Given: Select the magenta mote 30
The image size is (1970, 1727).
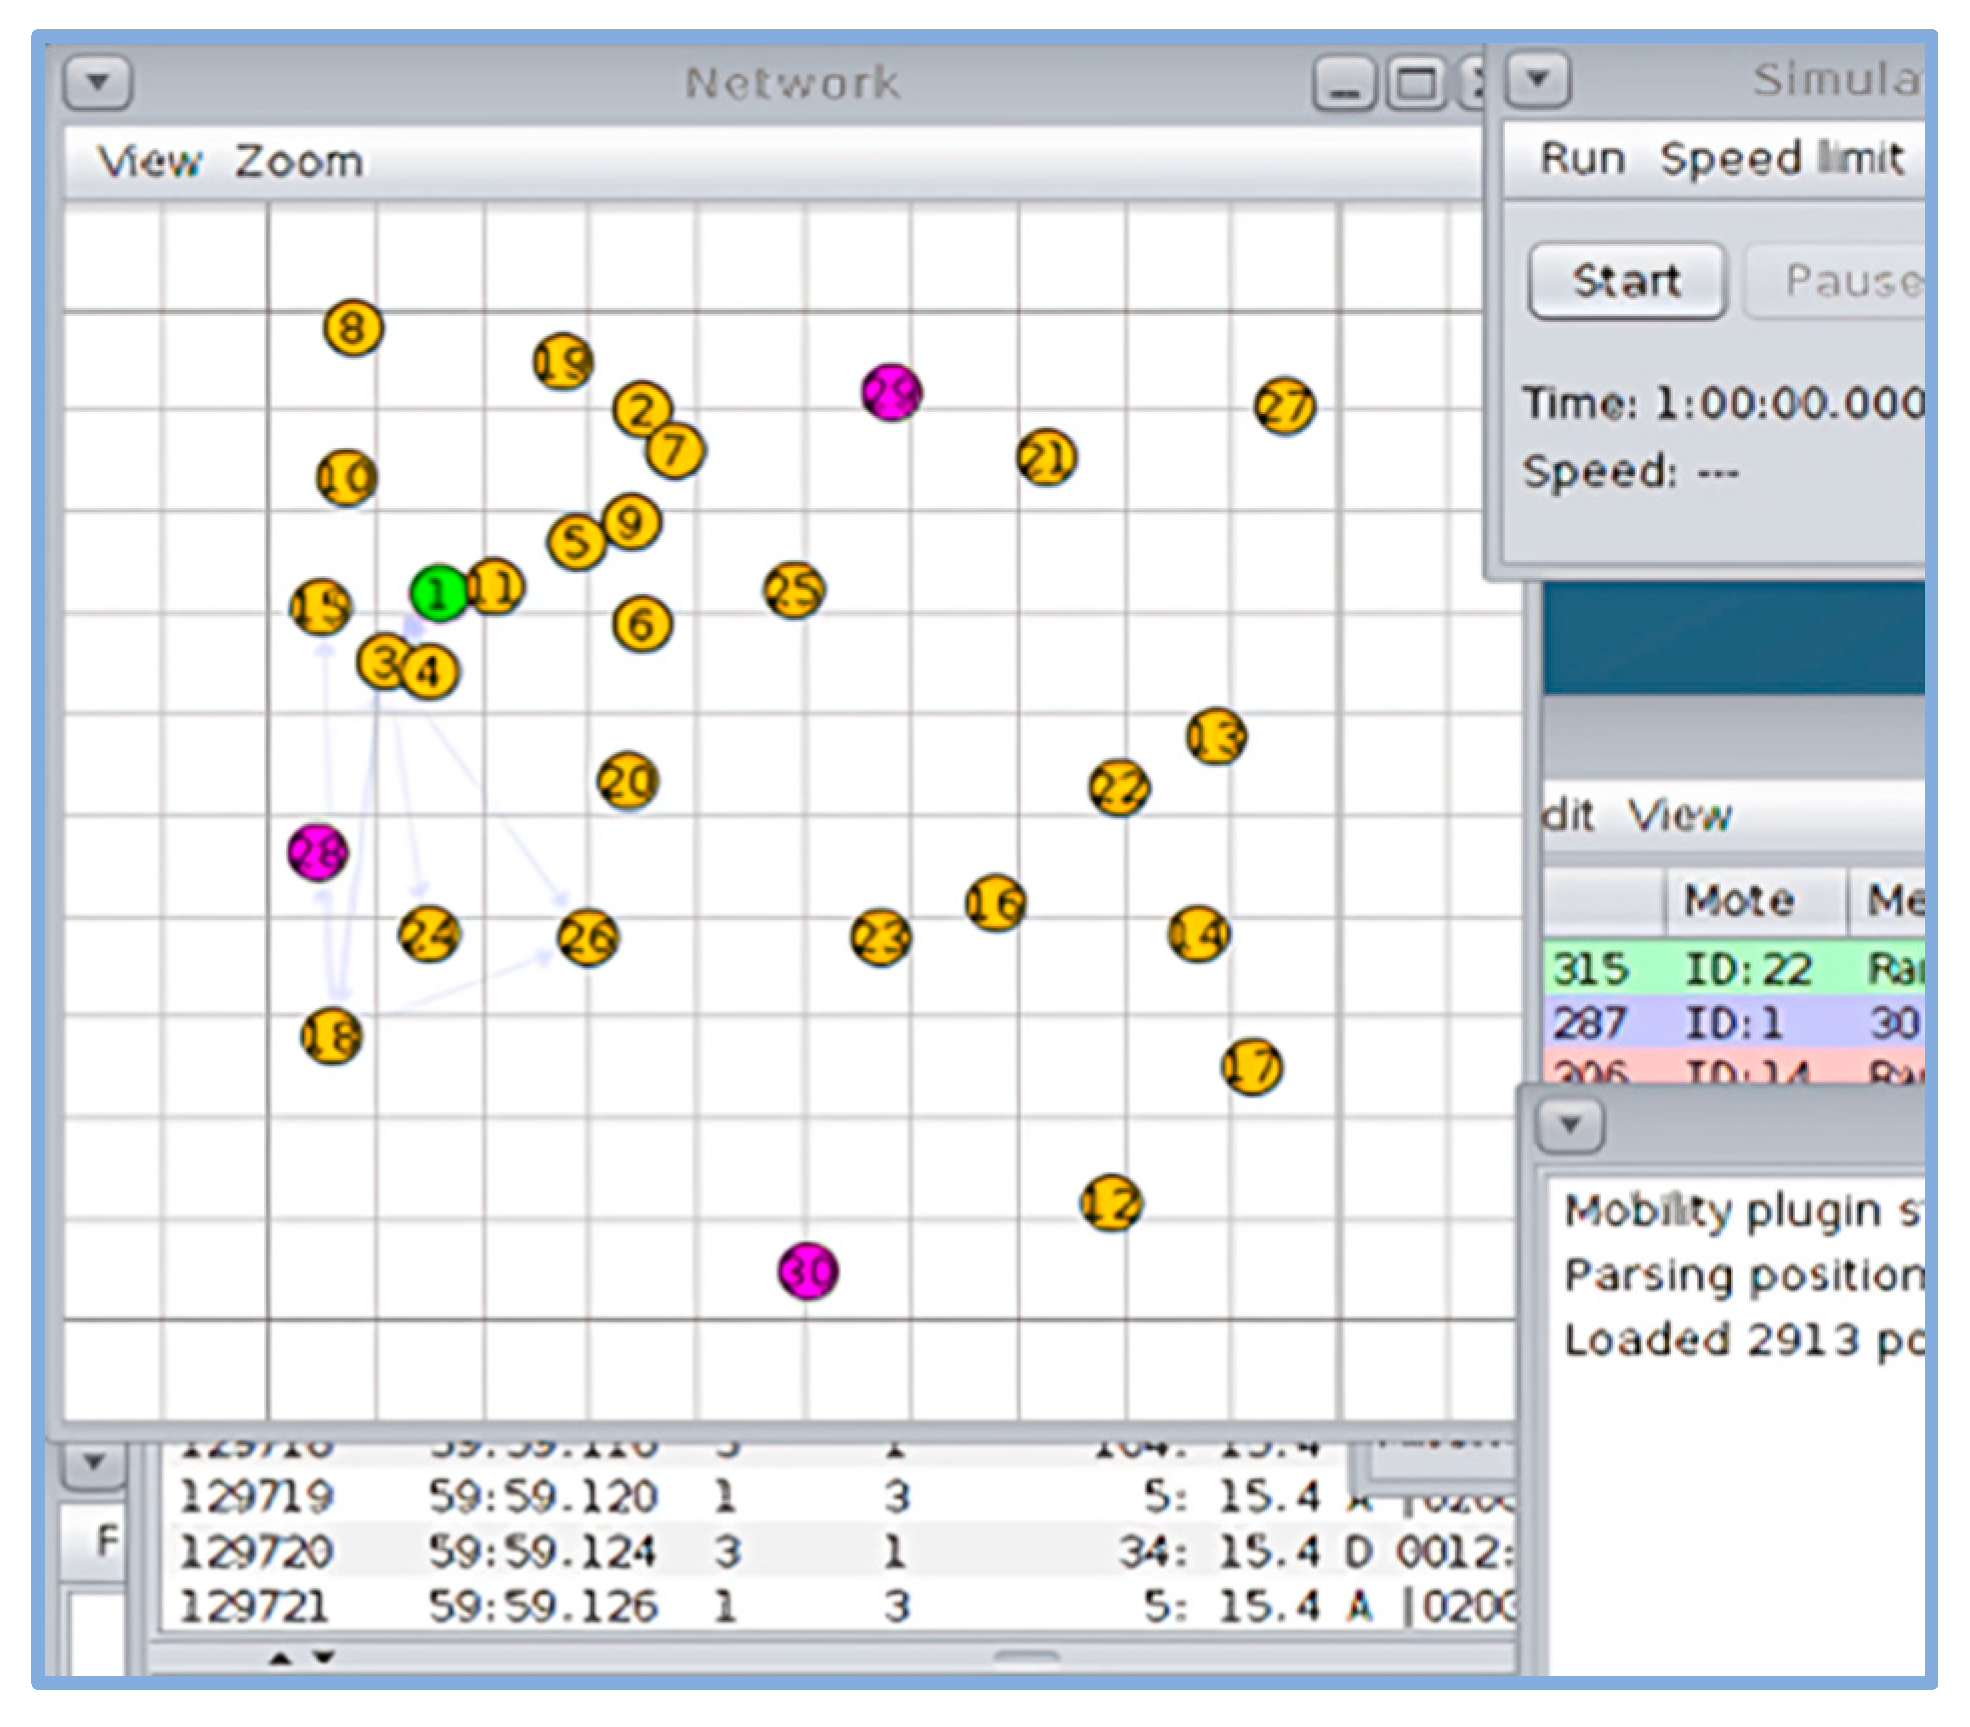Looking at the screenshot, I should [808, 1271].
